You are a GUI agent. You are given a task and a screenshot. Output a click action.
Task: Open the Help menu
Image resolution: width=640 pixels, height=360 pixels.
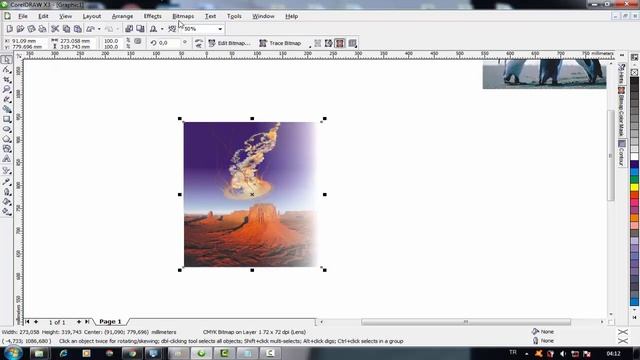[291, 16]
